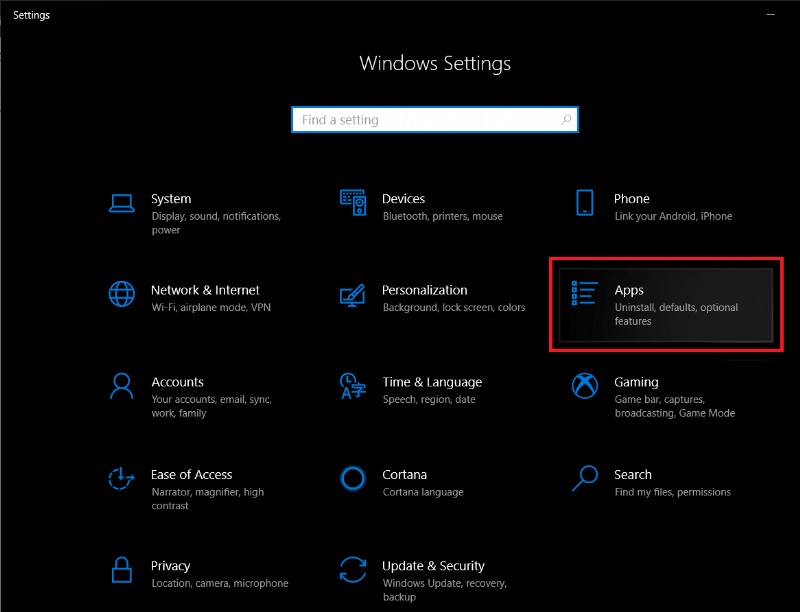Click the Personalization paintbrush icon
The width and height of the screenshot is (800, 612).
[x=352, y=294]
